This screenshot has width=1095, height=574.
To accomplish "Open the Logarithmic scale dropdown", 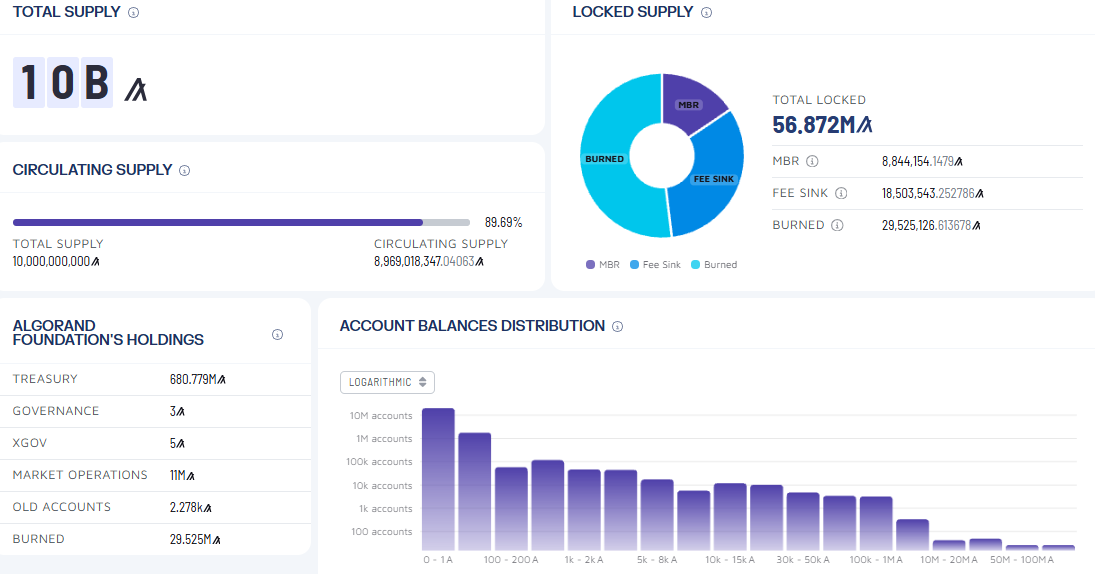I will [388, 383].
